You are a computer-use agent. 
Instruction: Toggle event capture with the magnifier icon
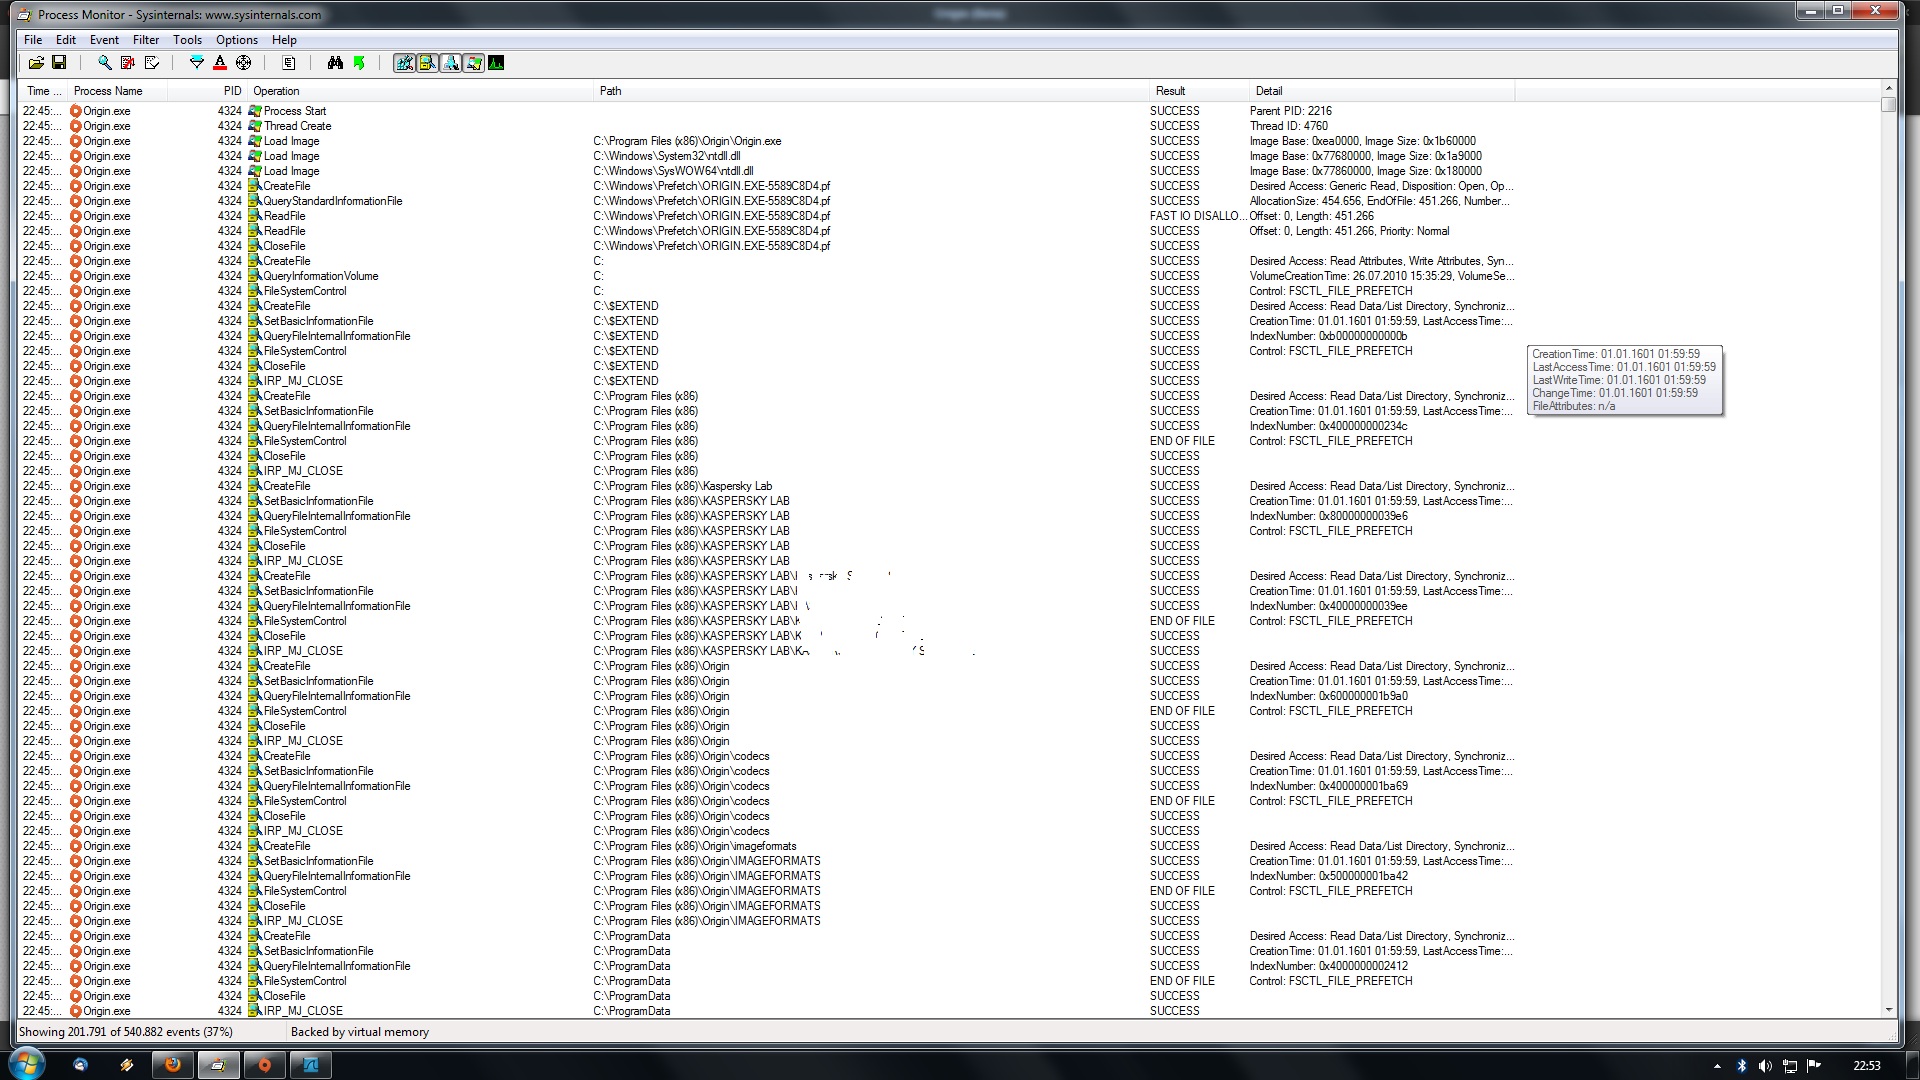click(104, 63)
